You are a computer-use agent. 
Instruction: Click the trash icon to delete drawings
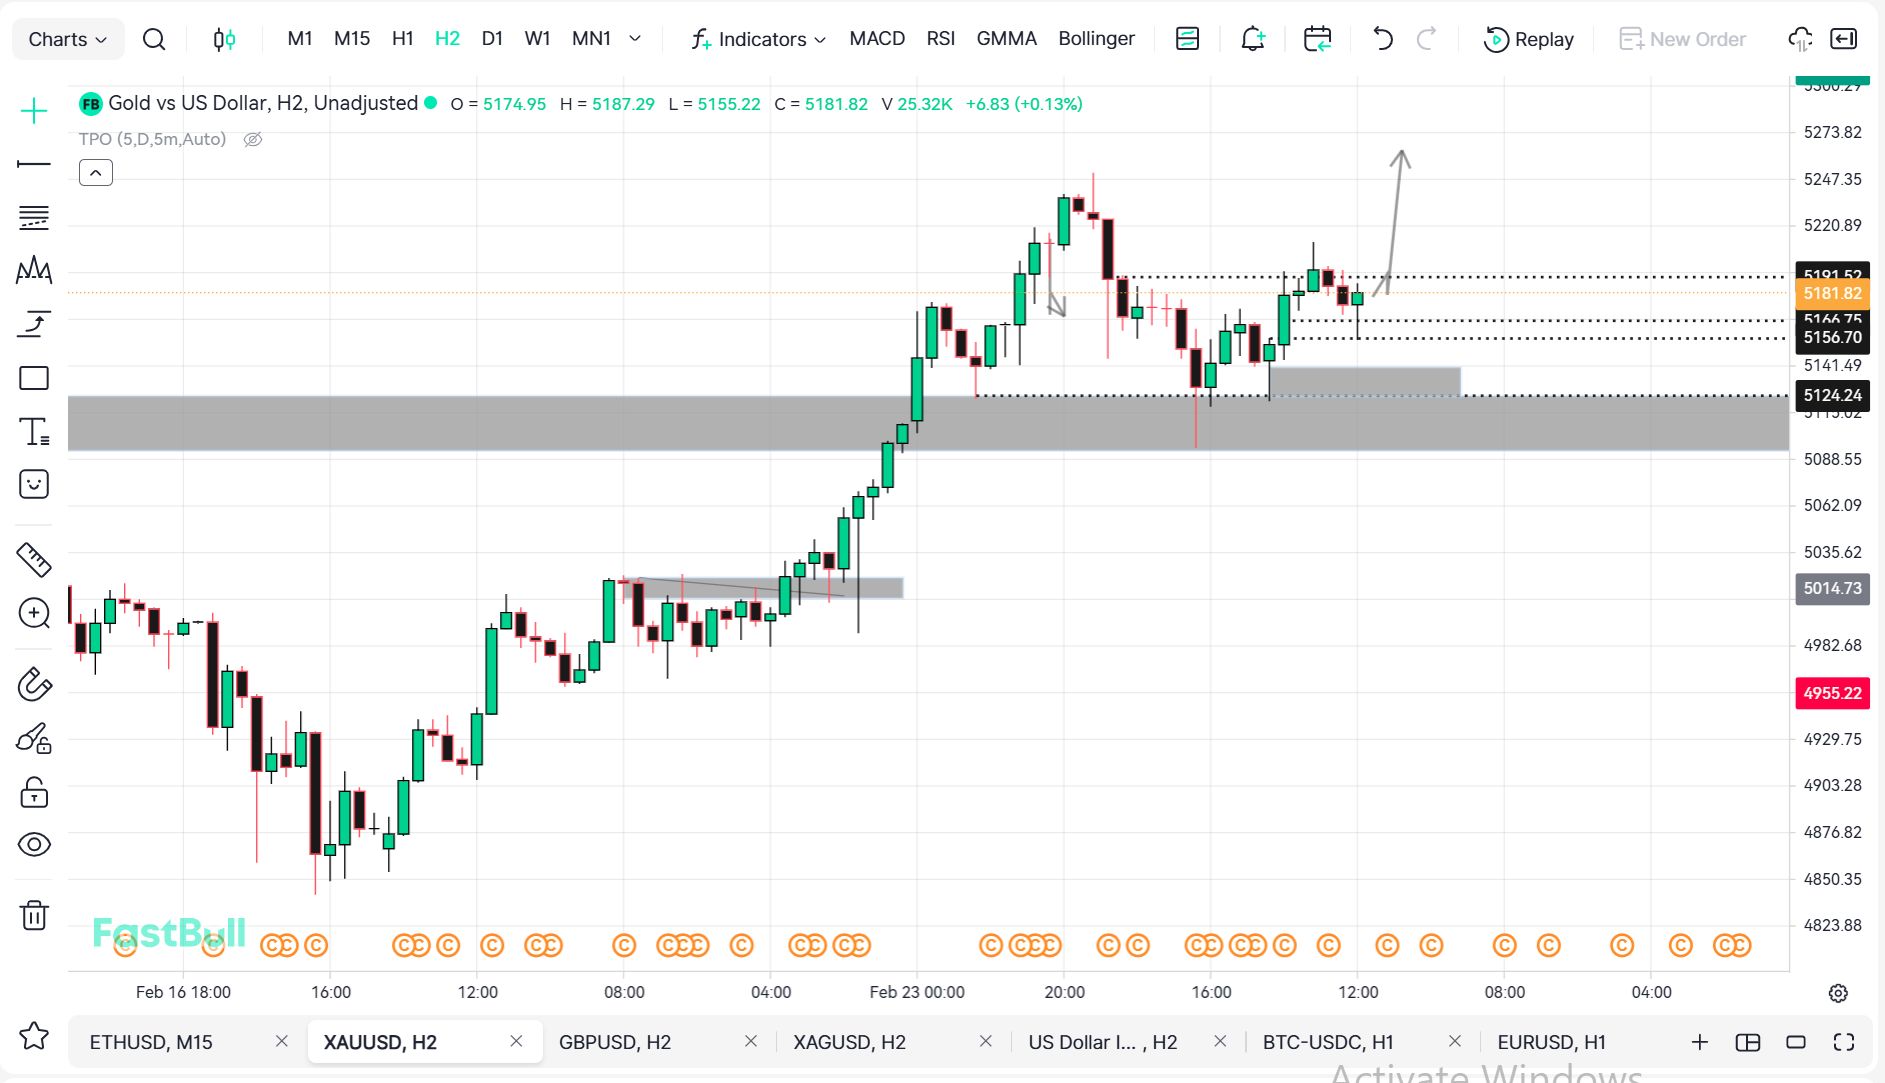tap(34, 915)
